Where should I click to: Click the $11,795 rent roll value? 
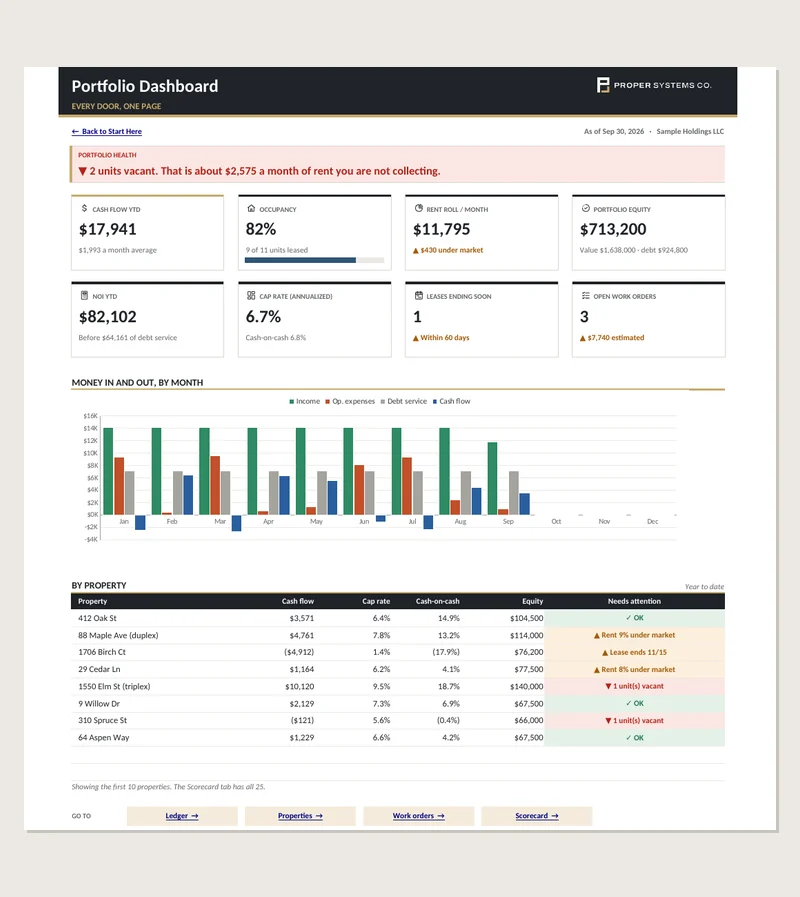point(442,229)
